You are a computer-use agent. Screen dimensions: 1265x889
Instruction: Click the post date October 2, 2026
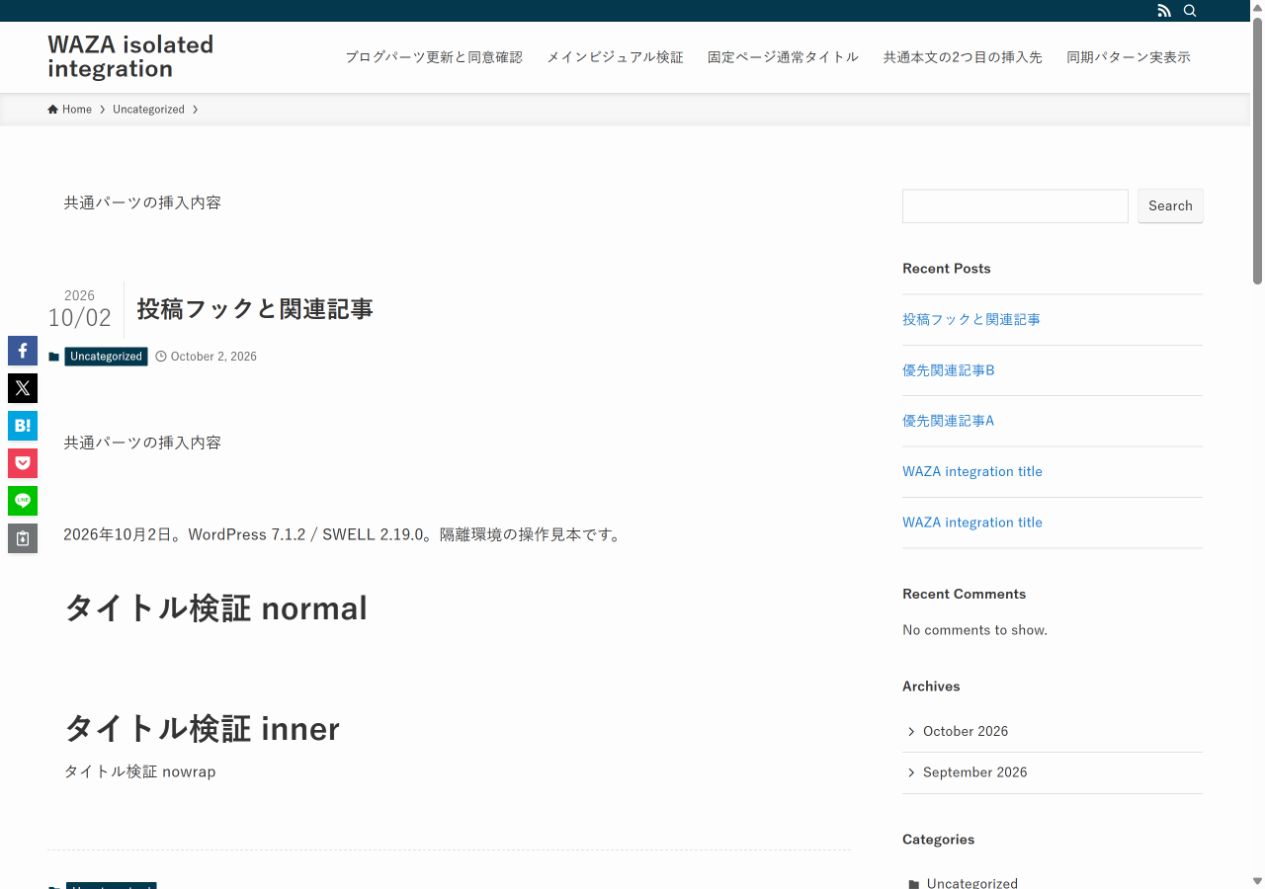click(x=213, y=356)
